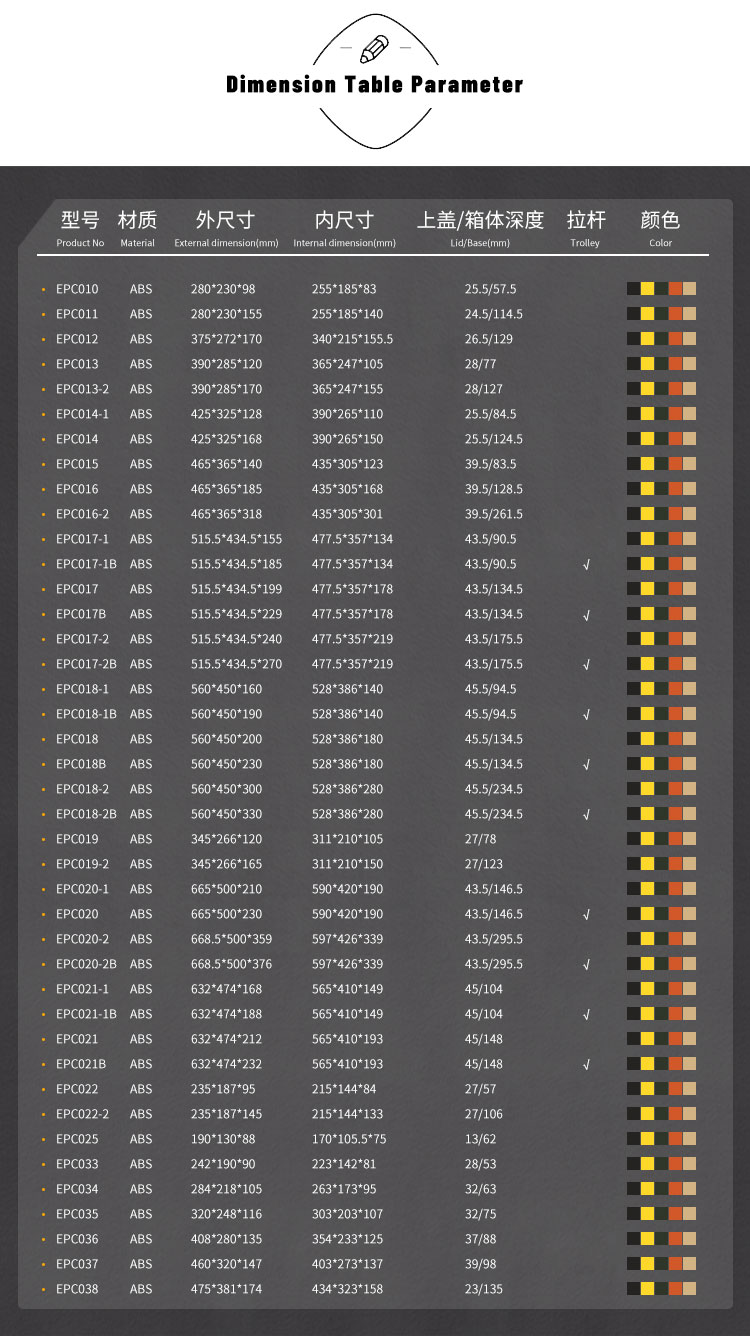The image size is (750, 1336).
Task: Click external dimension 375*272*170
Action: coord(227,339)
